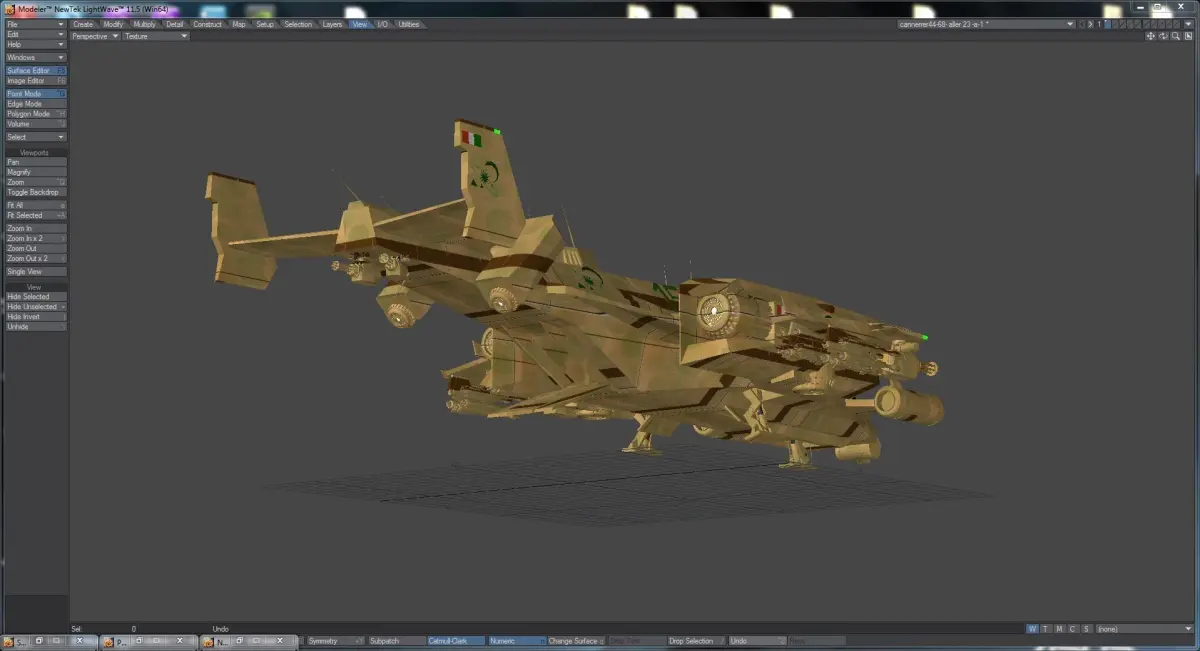Click the Volume selection mode button
Viewport: 1200px width, 651px height.
(x=36, y=124)
